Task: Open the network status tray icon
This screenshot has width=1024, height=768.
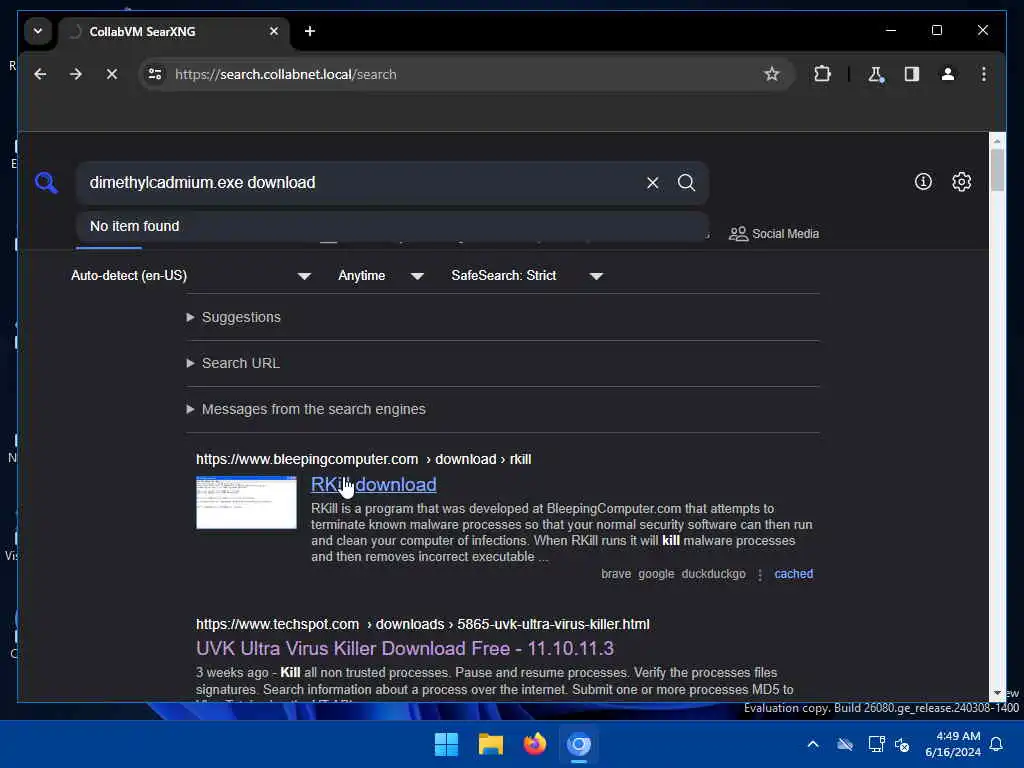Action: click(x=876, y=744)
